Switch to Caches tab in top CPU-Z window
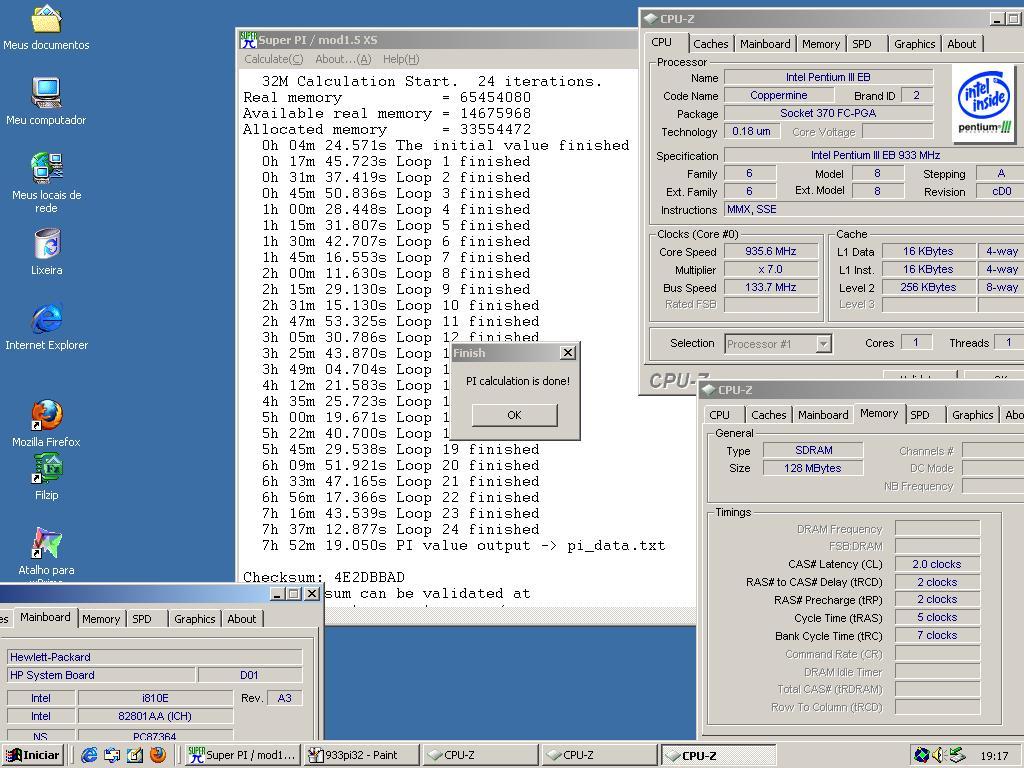Viewport: 1024px width, 768px height. (x=711, y=44)
